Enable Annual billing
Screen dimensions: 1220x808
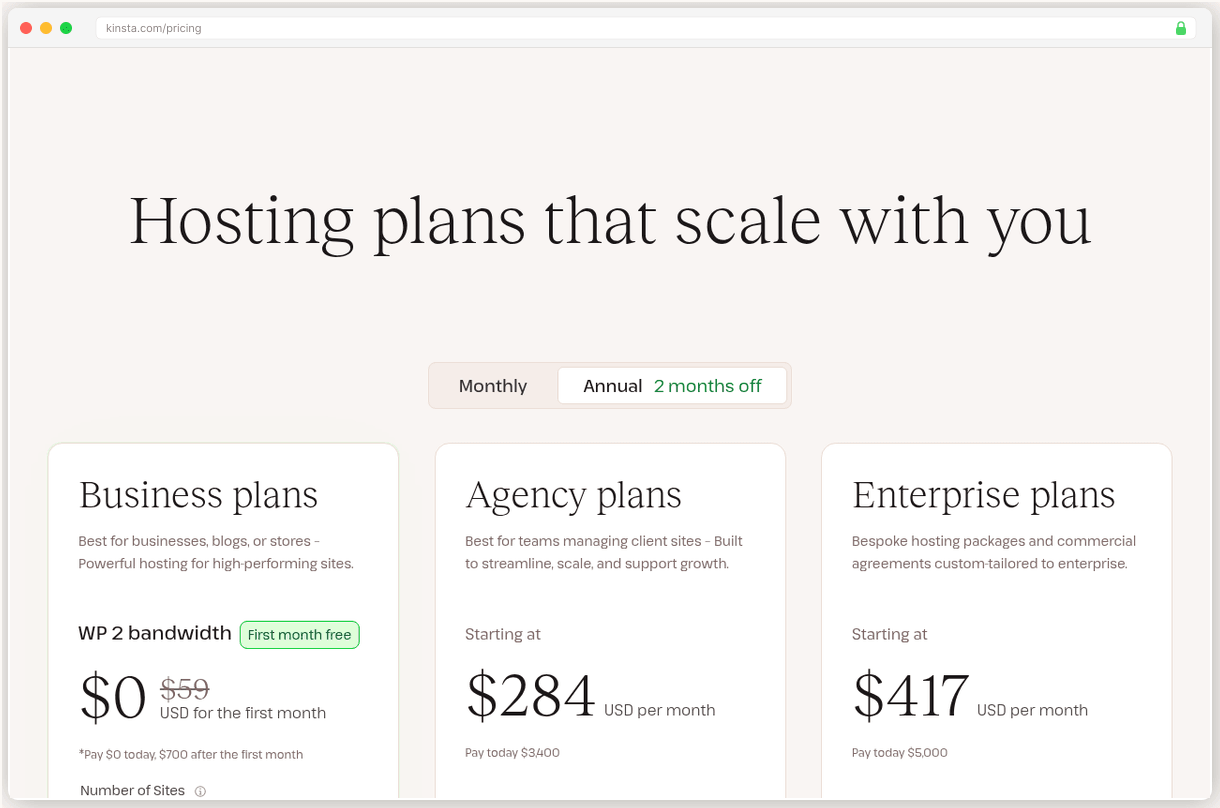613,385
